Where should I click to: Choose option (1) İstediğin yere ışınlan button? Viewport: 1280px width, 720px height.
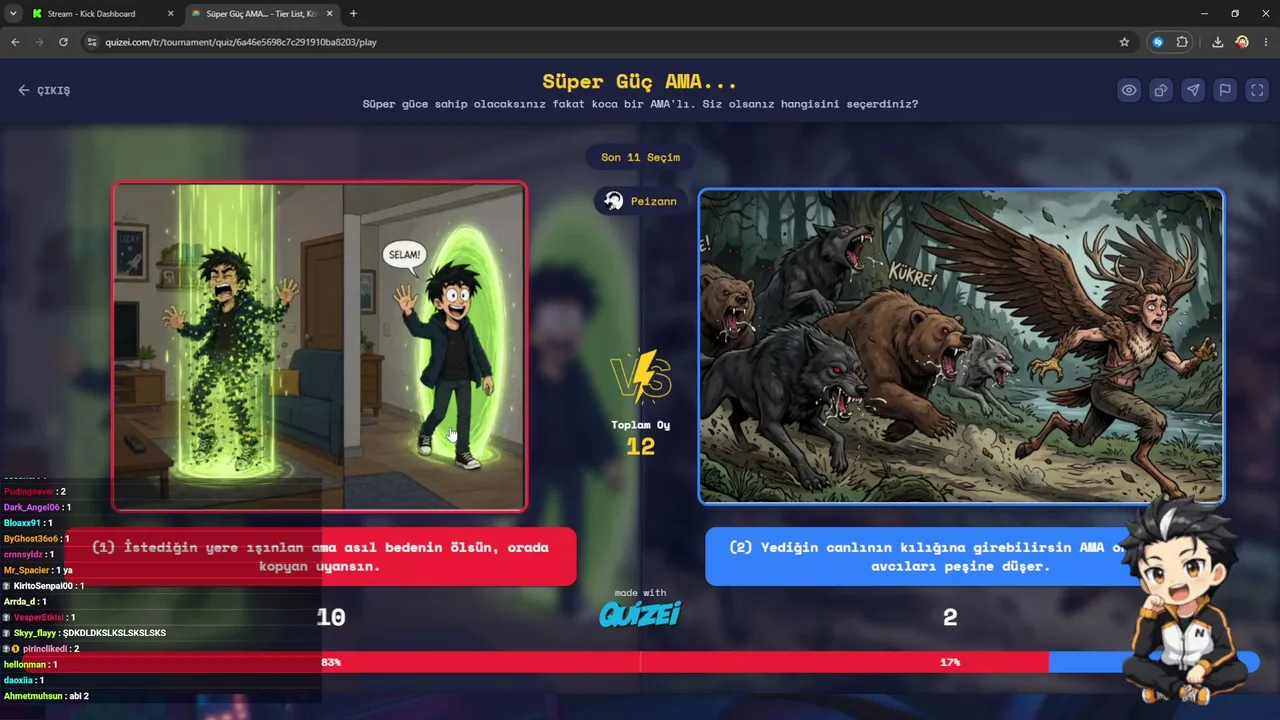320,556
